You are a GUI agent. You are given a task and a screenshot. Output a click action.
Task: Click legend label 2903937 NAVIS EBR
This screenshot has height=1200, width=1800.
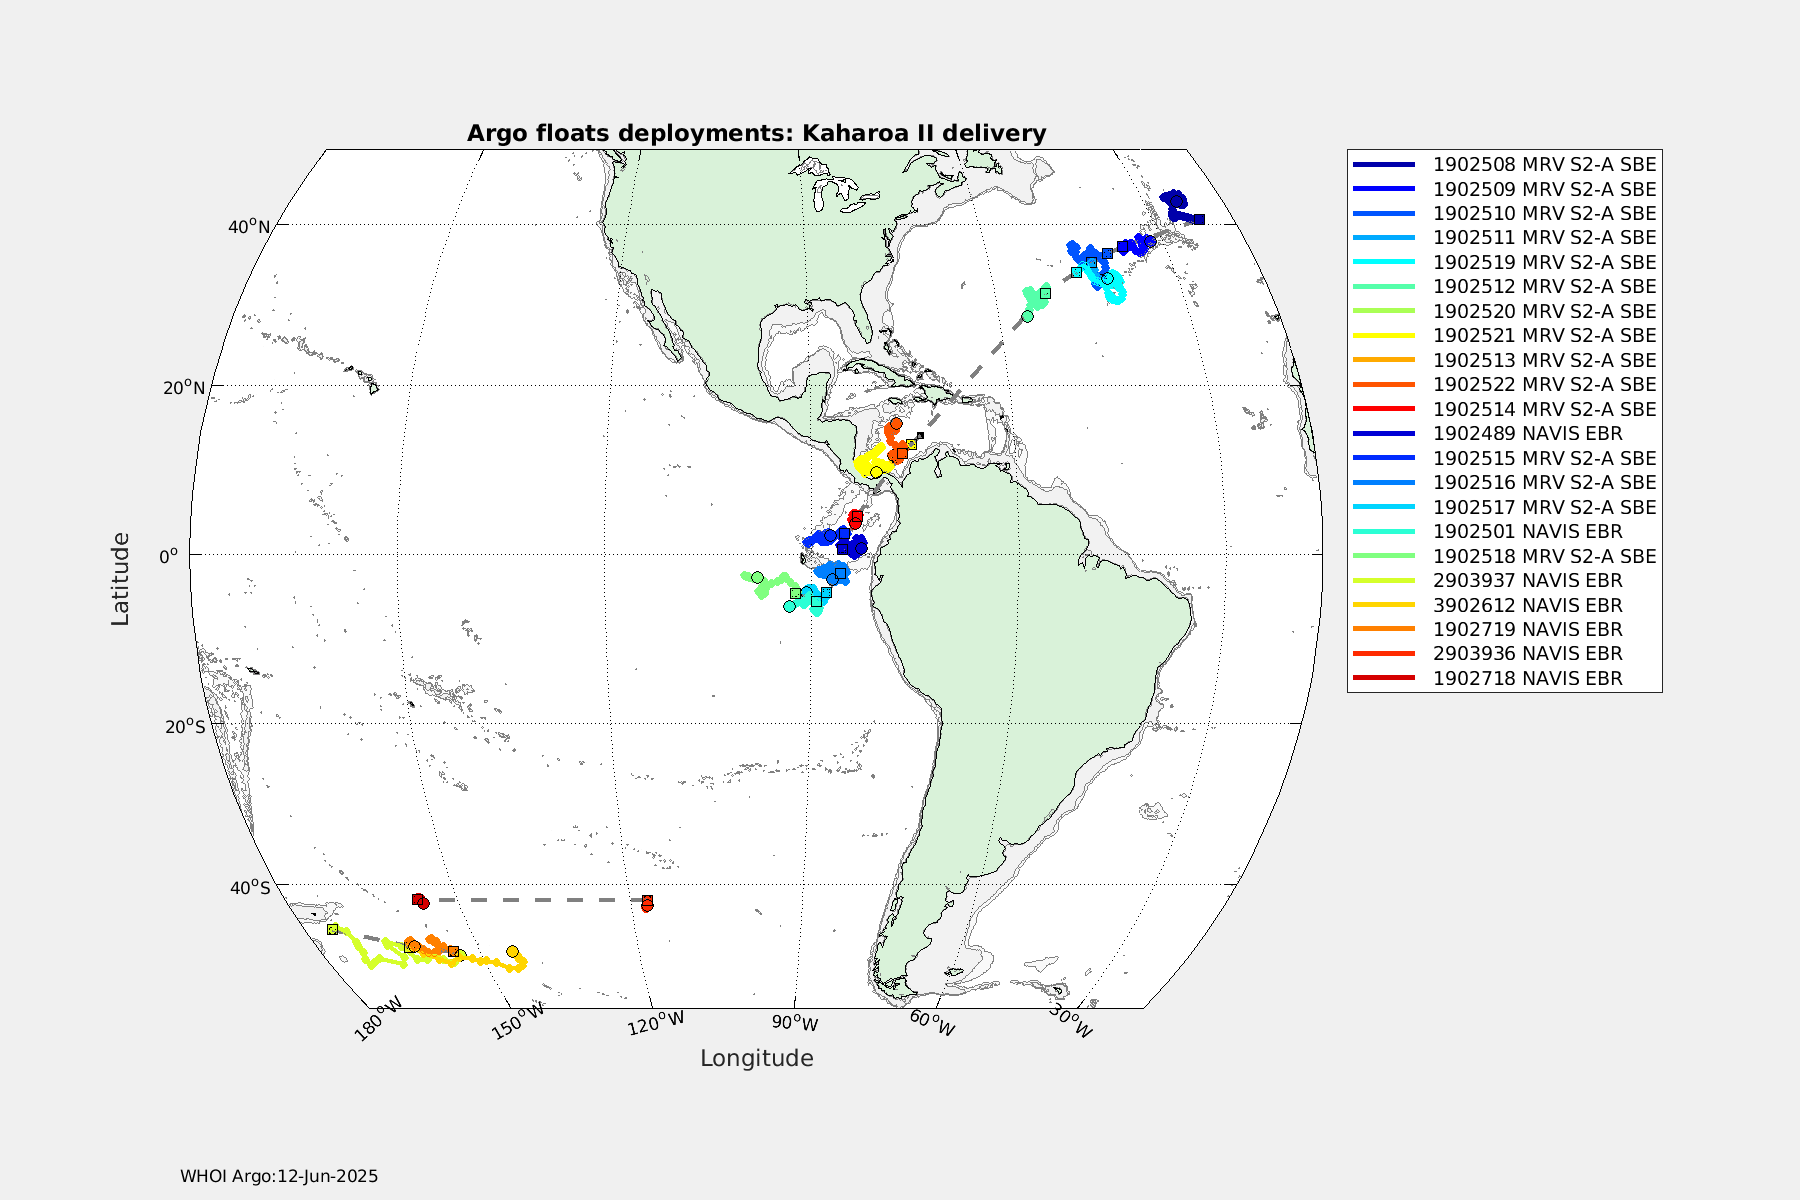point(1528,580)
